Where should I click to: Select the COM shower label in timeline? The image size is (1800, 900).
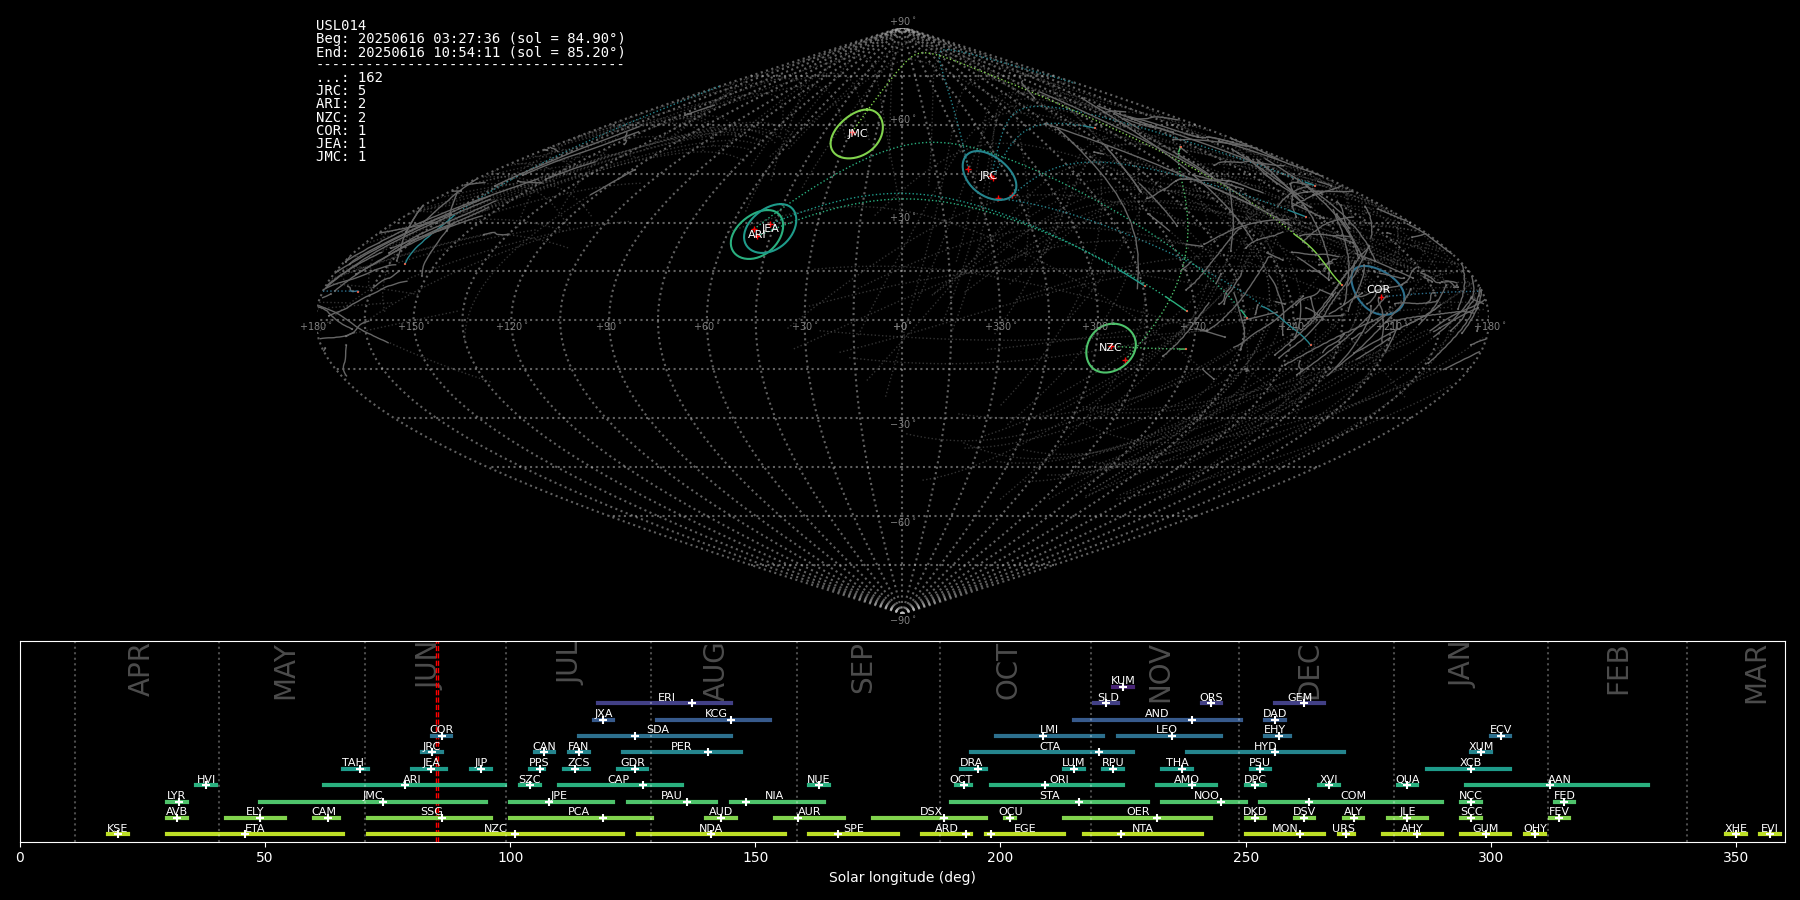coord(1353,795)
